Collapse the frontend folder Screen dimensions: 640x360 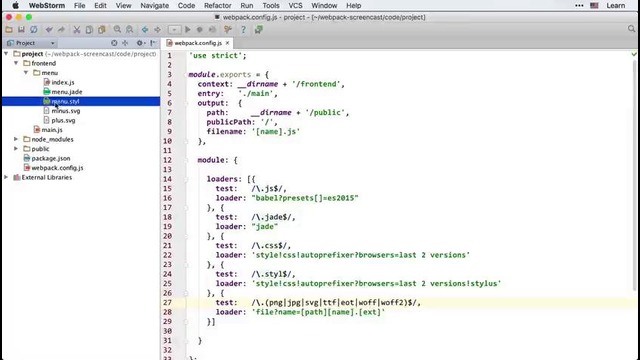pos(16,63)
